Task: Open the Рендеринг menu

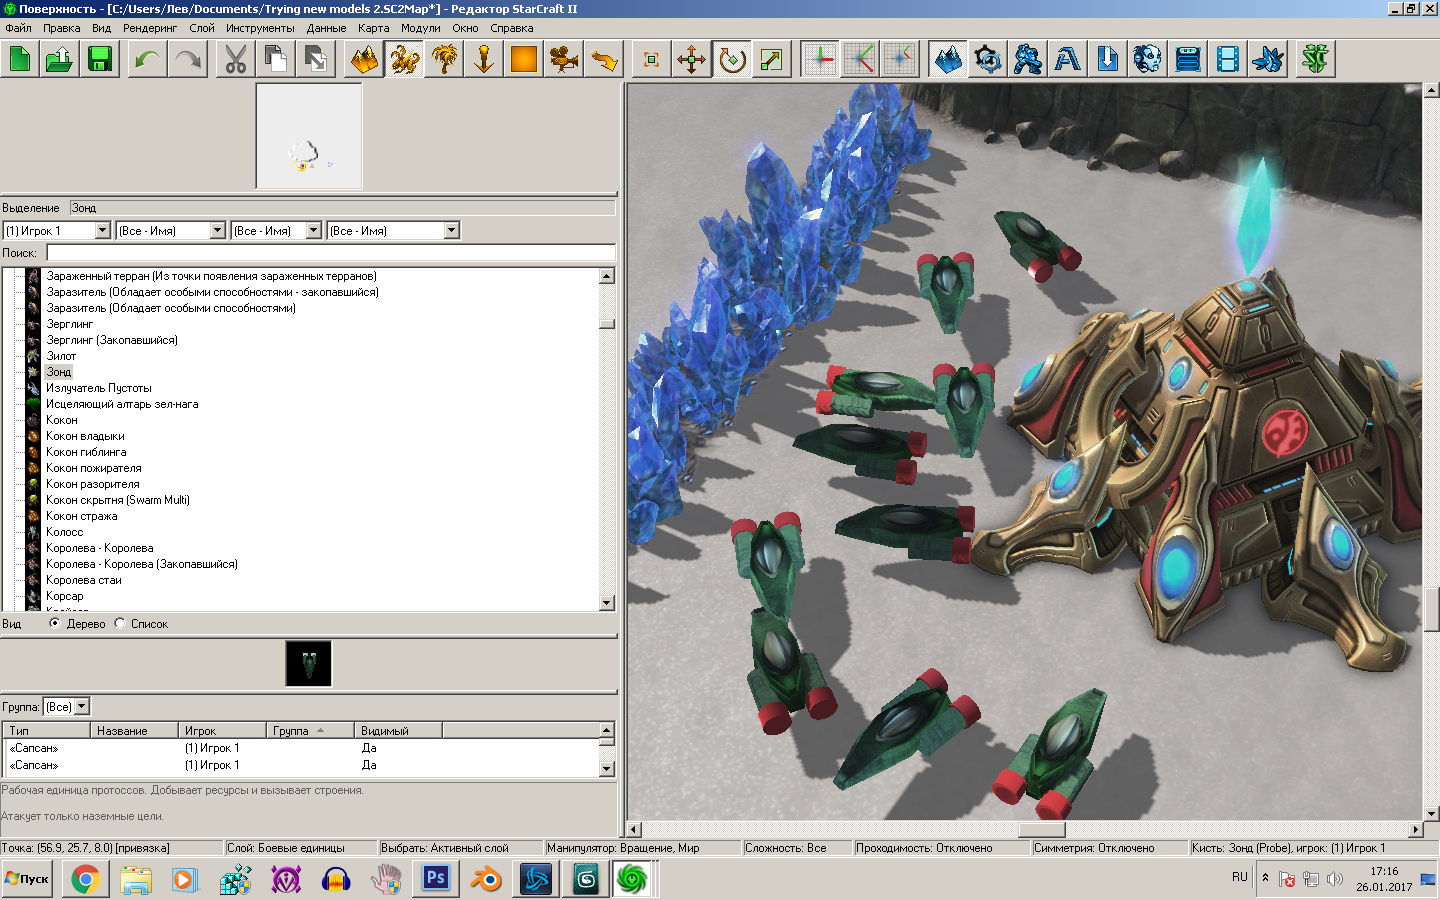Action: tap(150, 28)
